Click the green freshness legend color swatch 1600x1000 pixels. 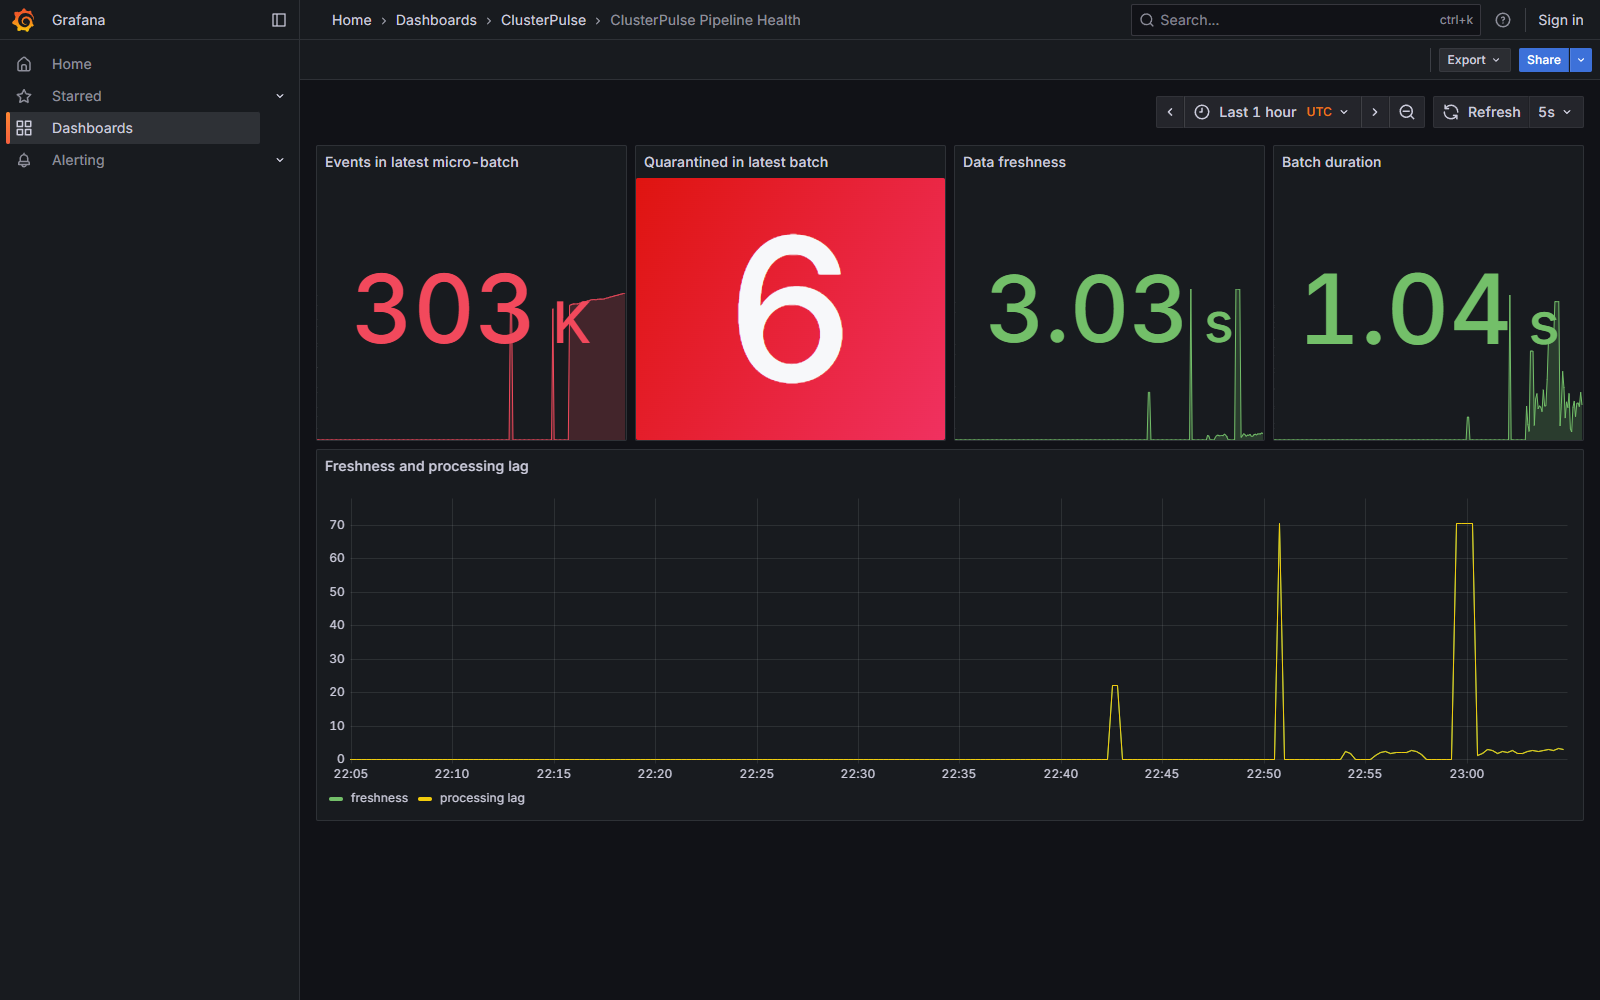coord(336,799)
